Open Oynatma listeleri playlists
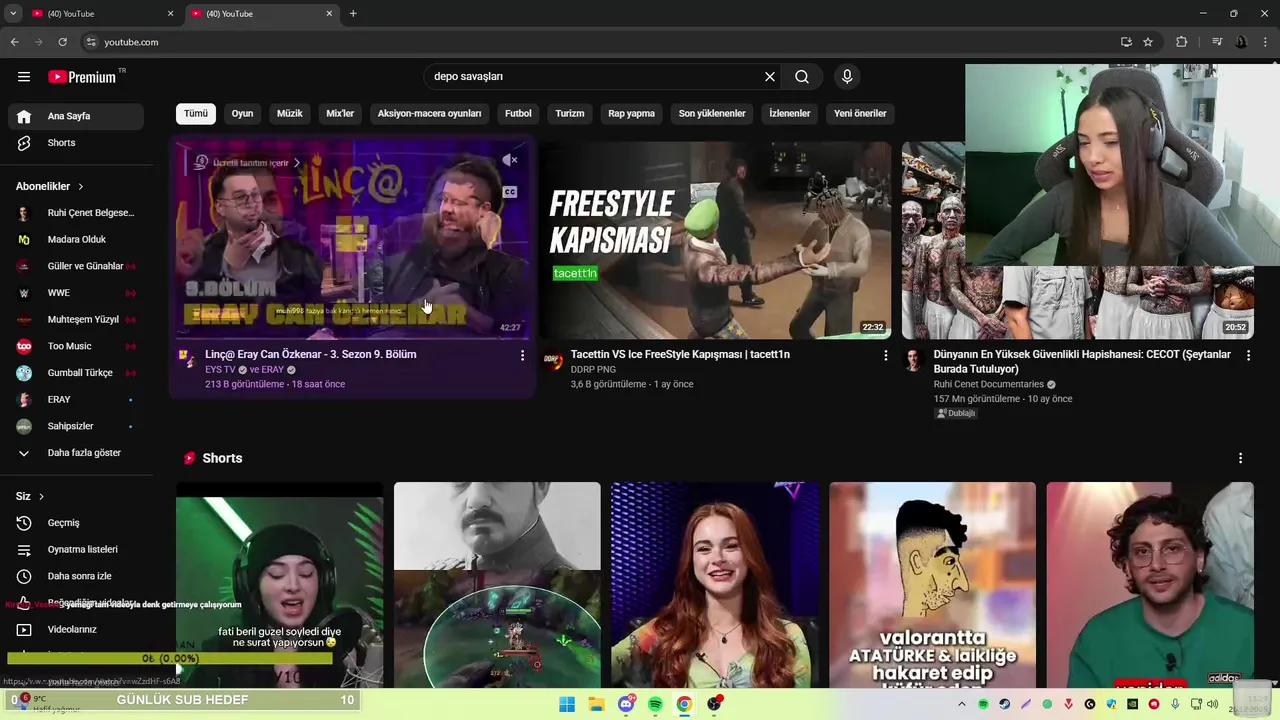This screenshot has width=1280, height=720. 76,549
